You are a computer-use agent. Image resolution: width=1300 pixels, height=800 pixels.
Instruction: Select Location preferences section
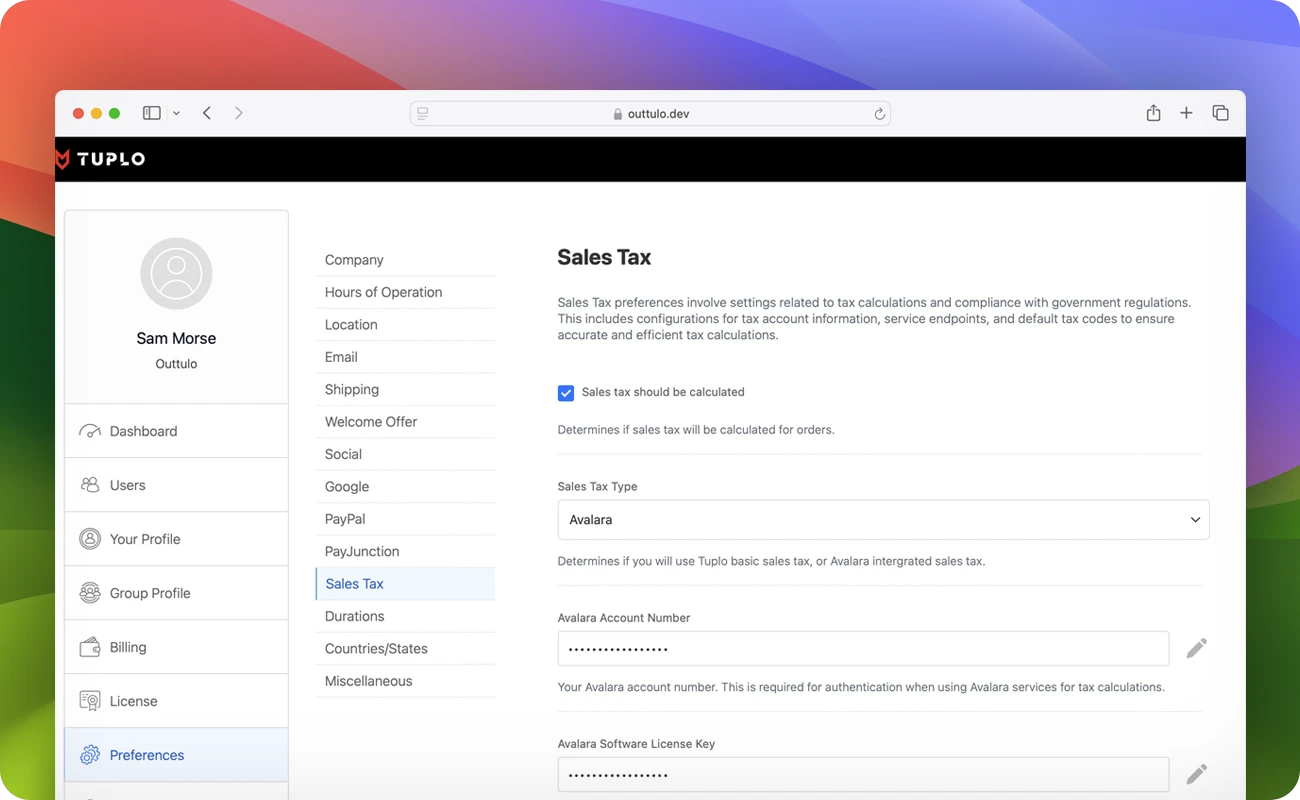(405, 325)
